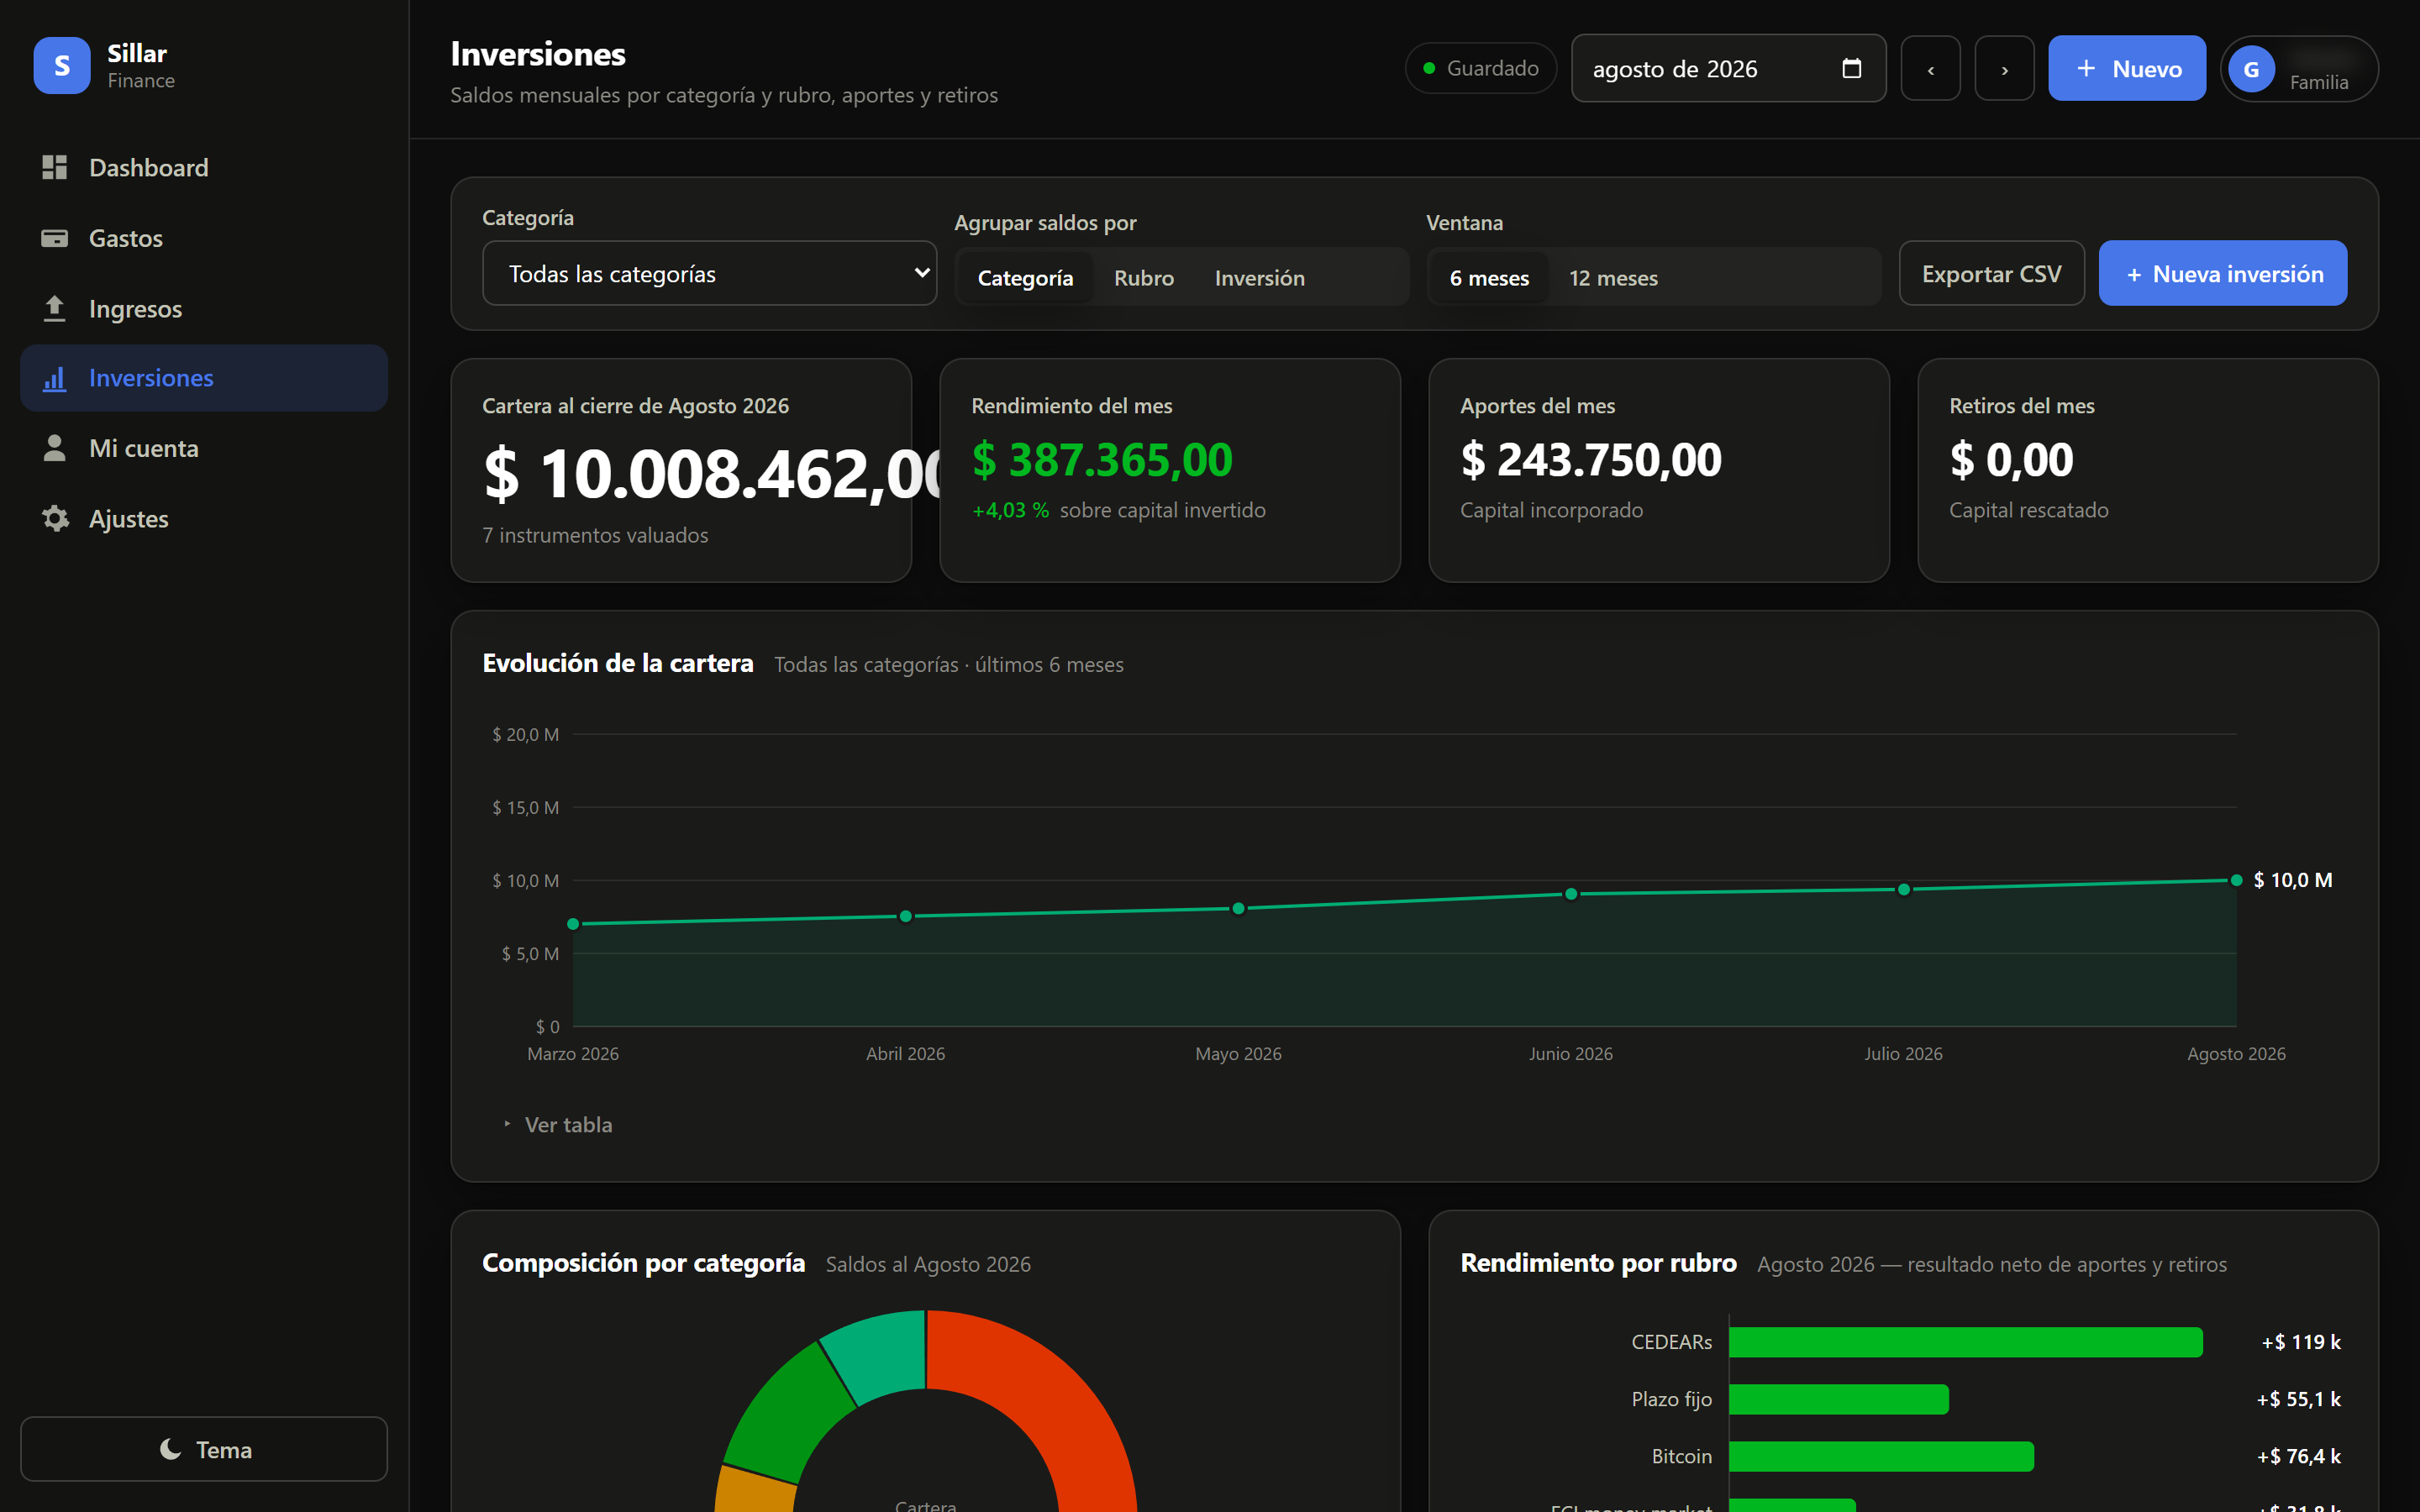Screen dimensions: 2420x1512
Task: Click the Nueva inversión button
Action: tap(2222, 273)
